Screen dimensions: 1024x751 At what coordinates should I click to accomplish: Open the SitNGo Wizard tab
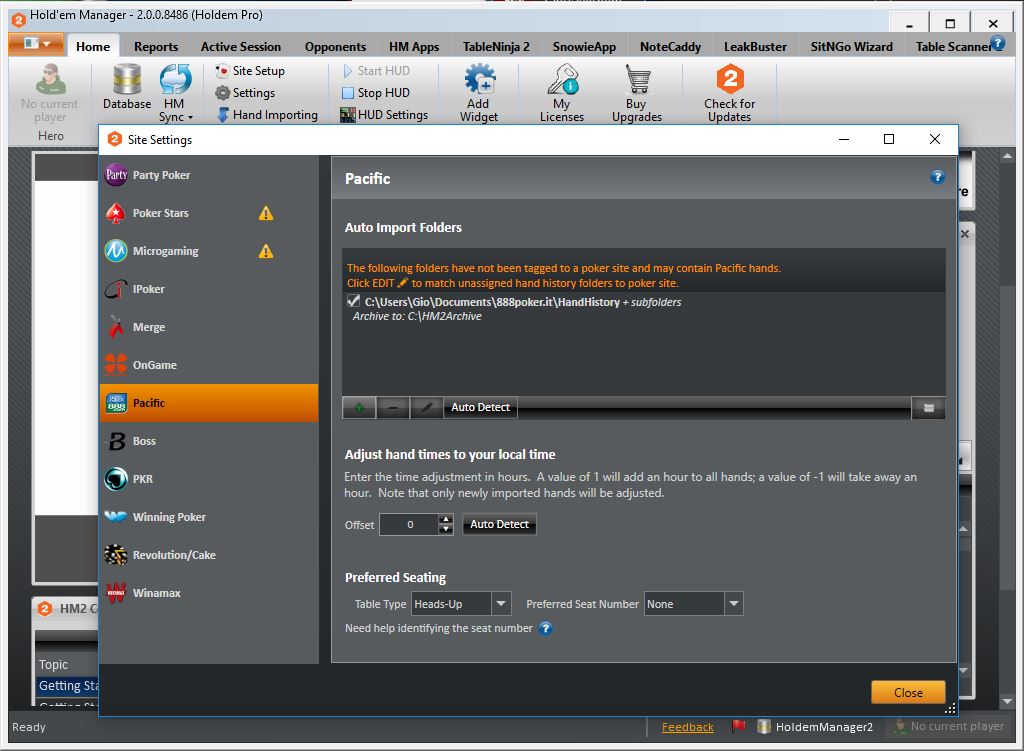click(x=852, y=46)
